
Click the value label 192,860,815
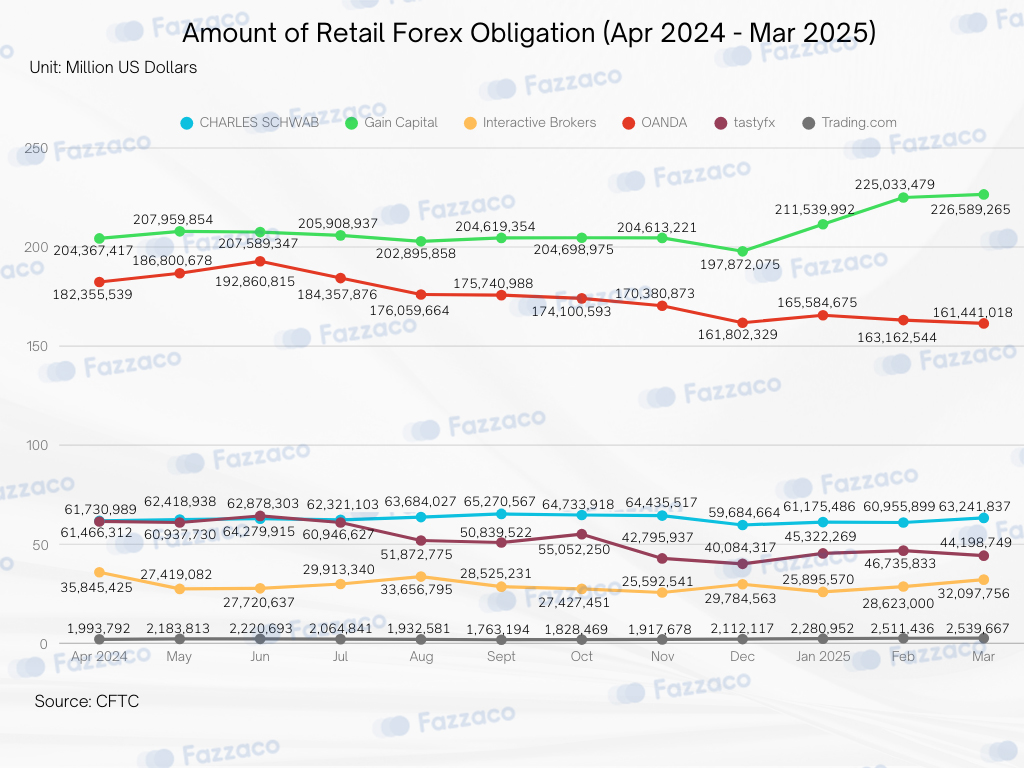[255, 281]
